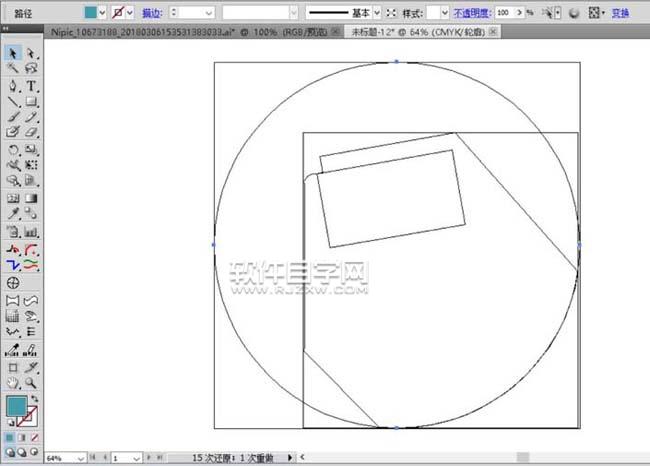Set paint mode to Gradient
This screenshot has width=650, height=466.
pyautogui.click(x=22, y=437)
